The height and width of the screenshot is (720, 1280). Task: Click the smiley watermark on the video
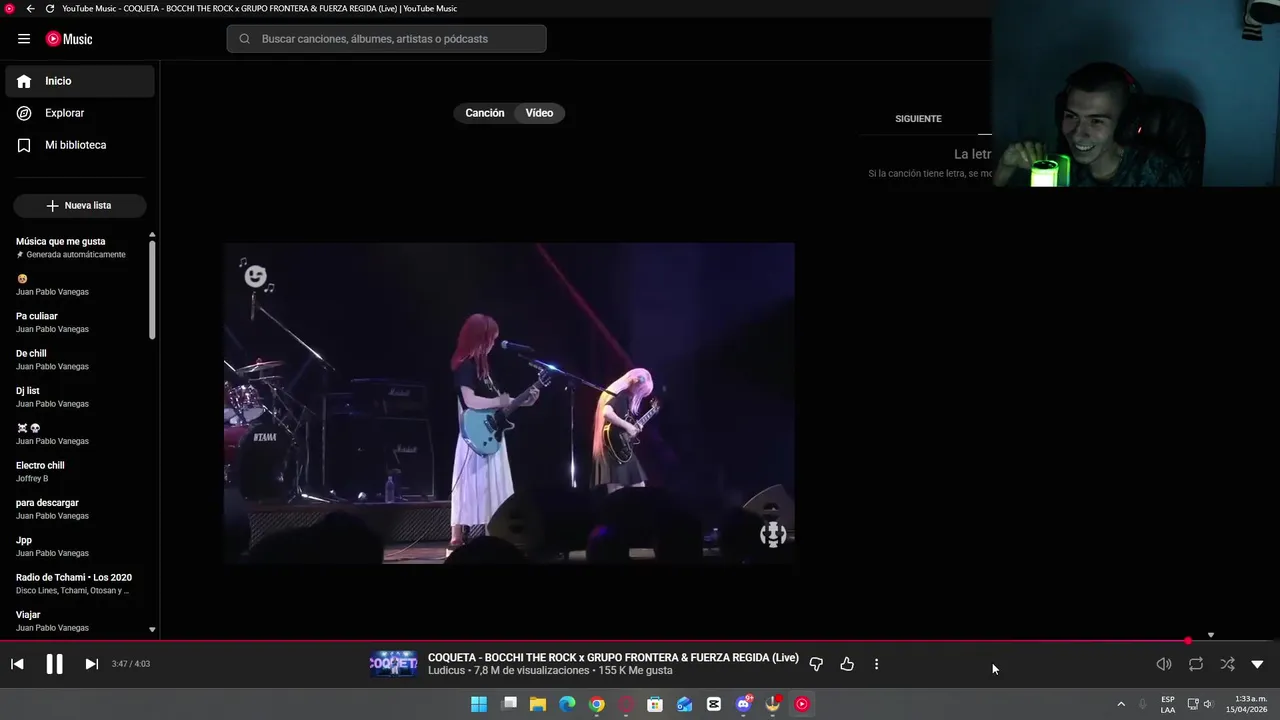click(x=256, y=276)
